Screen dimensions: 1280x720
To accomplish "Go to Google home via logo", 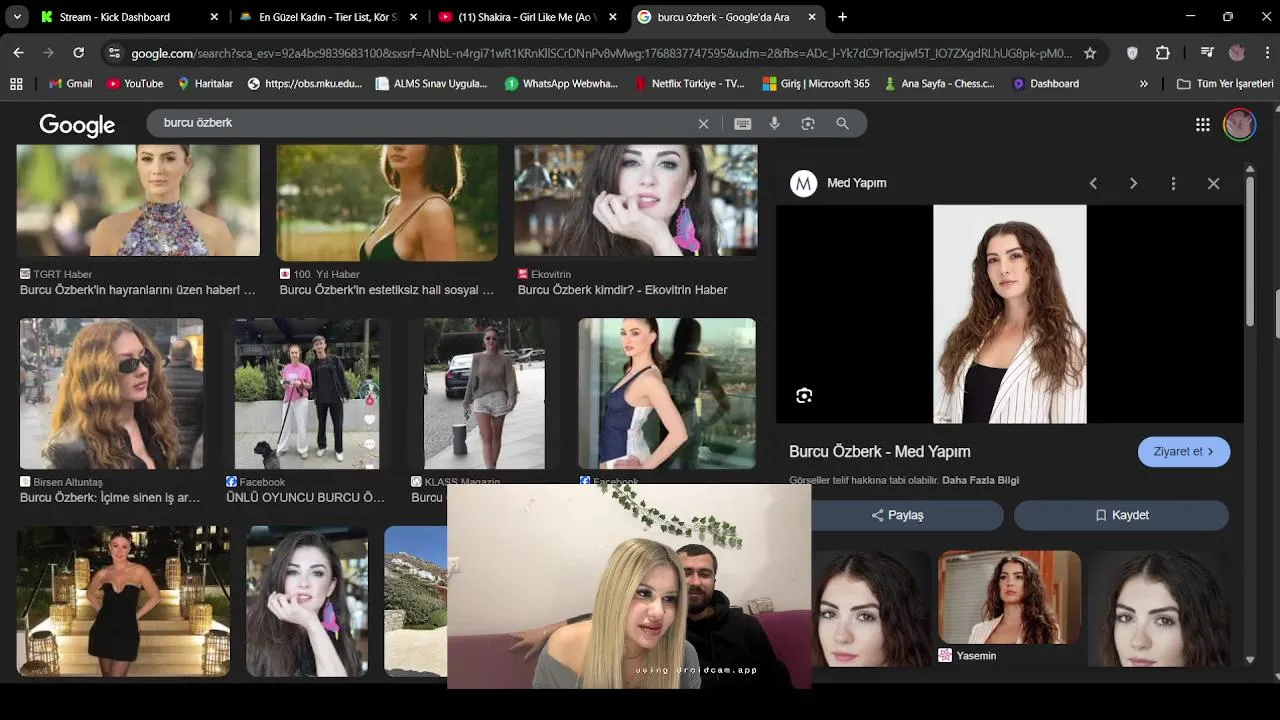I will [x=77, y=125].
